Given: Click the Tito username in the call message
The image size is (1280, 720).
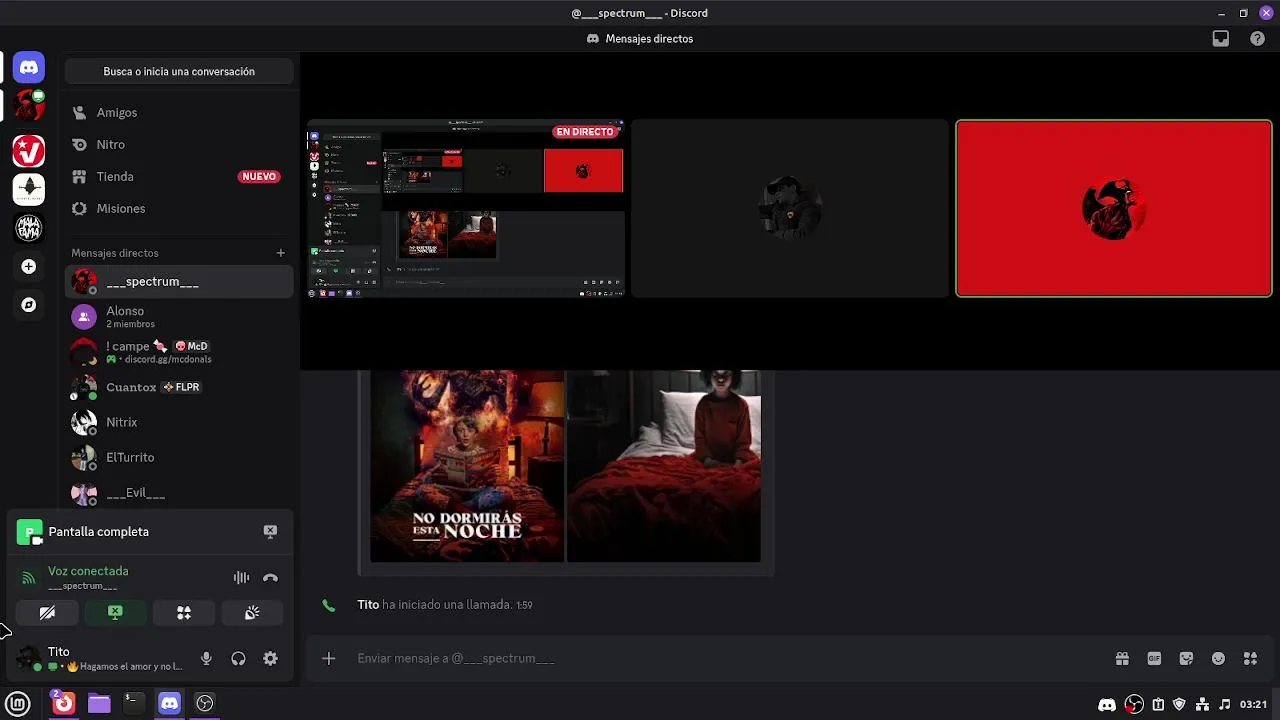Looking at the screenshot, I should point(368,605).
